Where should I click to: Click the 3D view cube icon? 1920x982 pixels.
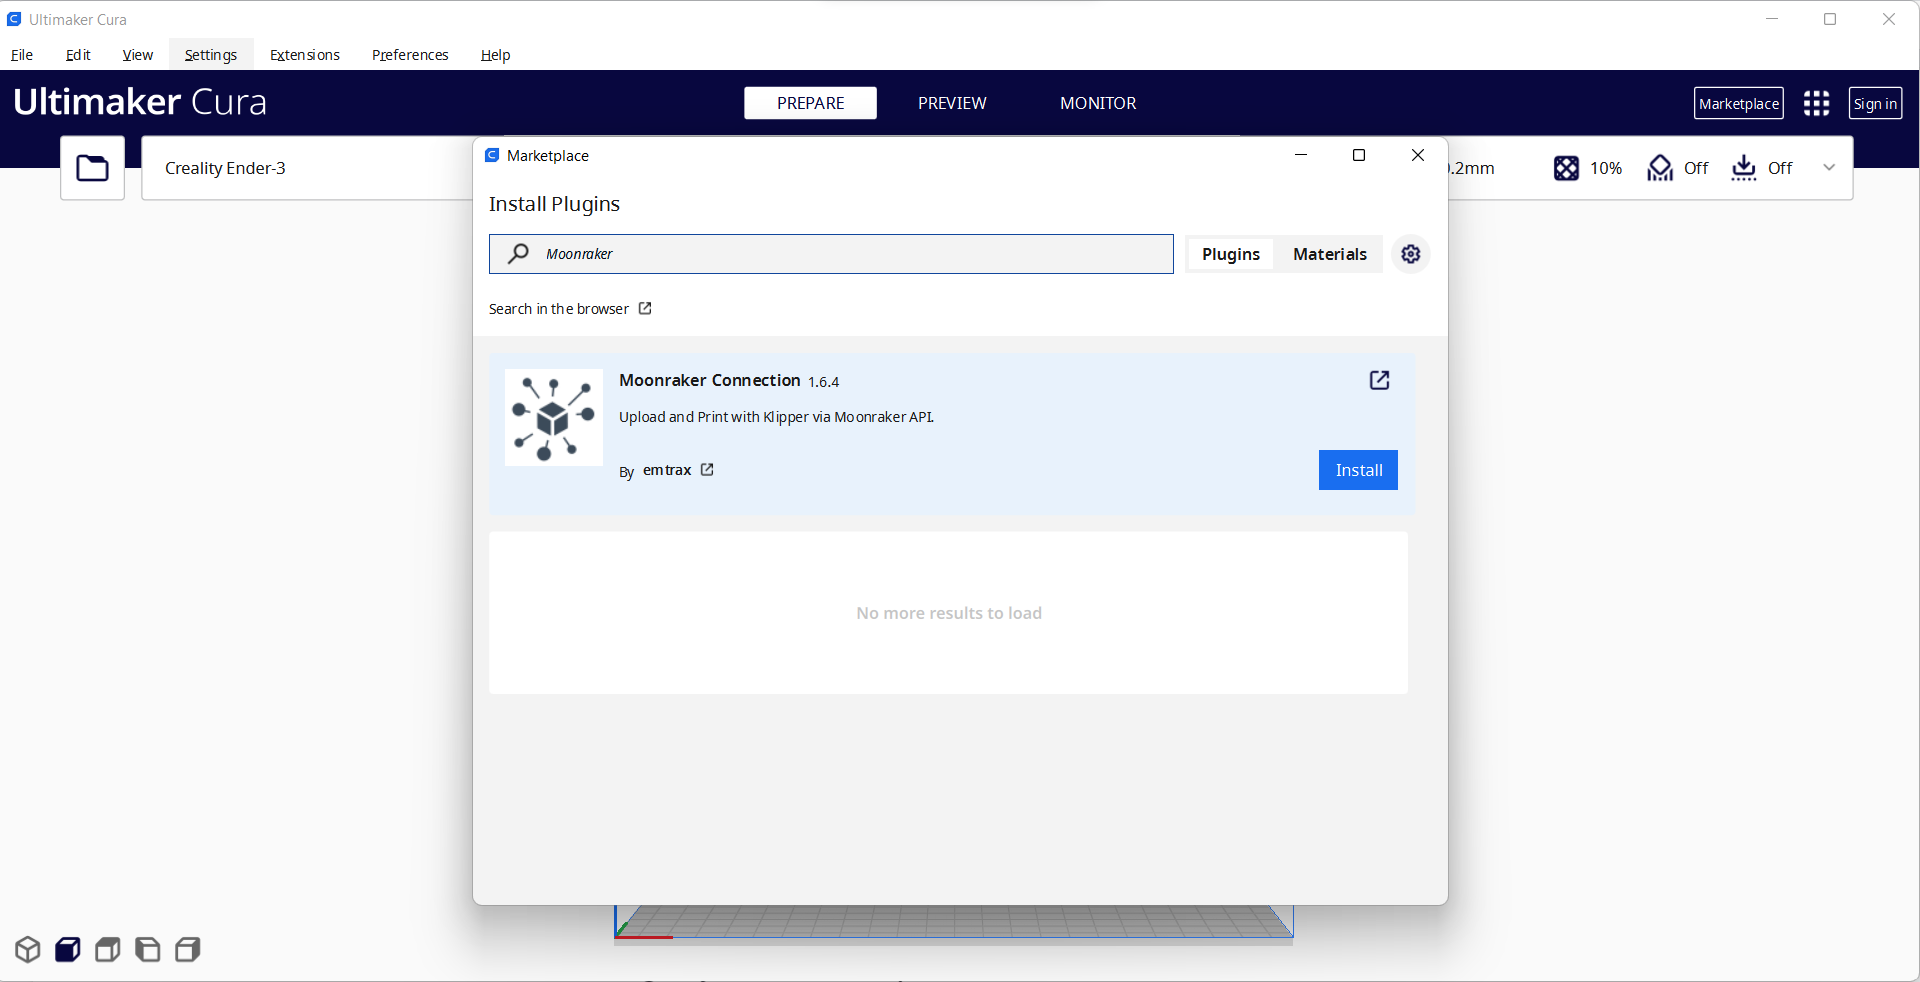28,949
